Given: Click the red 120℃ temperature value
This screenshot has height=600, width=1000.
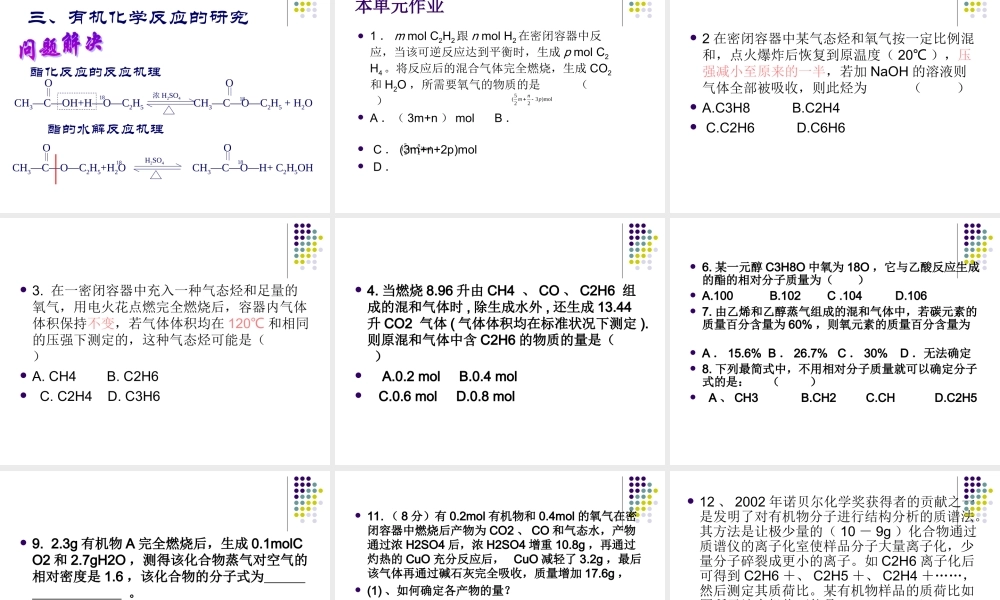Looking at the screenshot, I should tap(246, 323).
